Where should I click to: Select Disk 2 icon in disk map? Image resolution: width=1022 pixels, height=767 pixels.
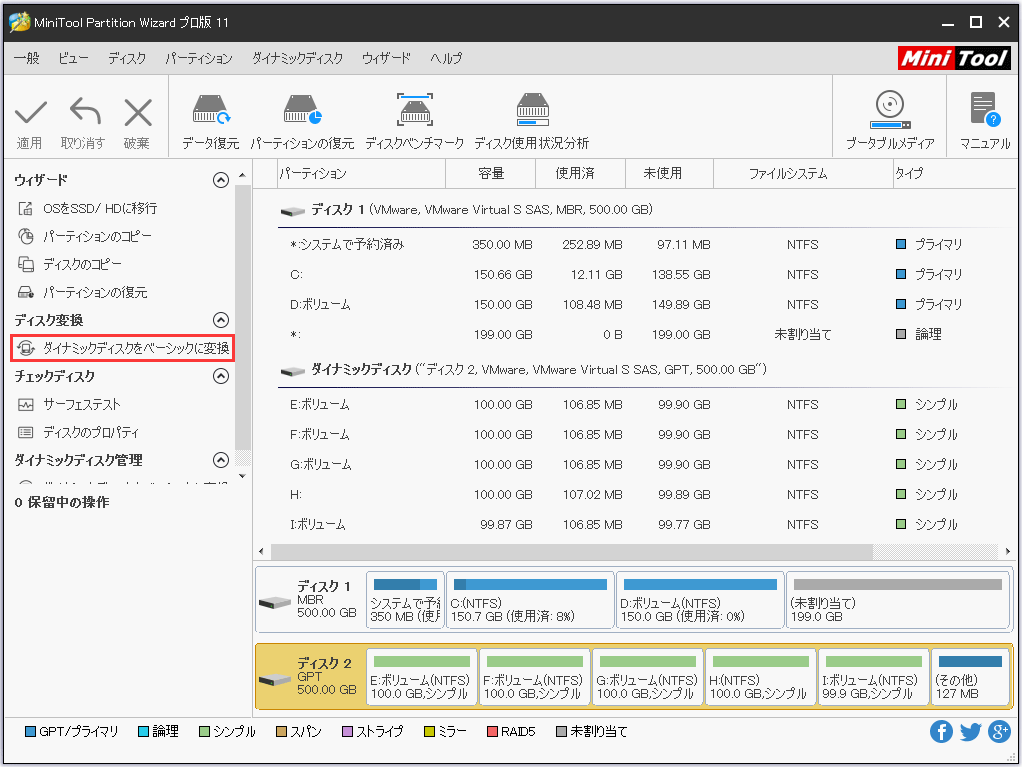274,680
